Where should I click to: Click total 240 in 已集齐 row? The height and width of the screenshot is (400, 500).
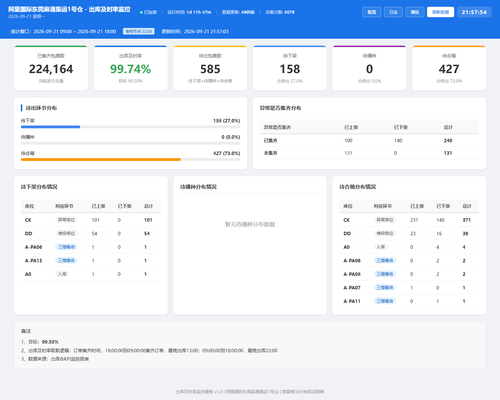point(448,140)
